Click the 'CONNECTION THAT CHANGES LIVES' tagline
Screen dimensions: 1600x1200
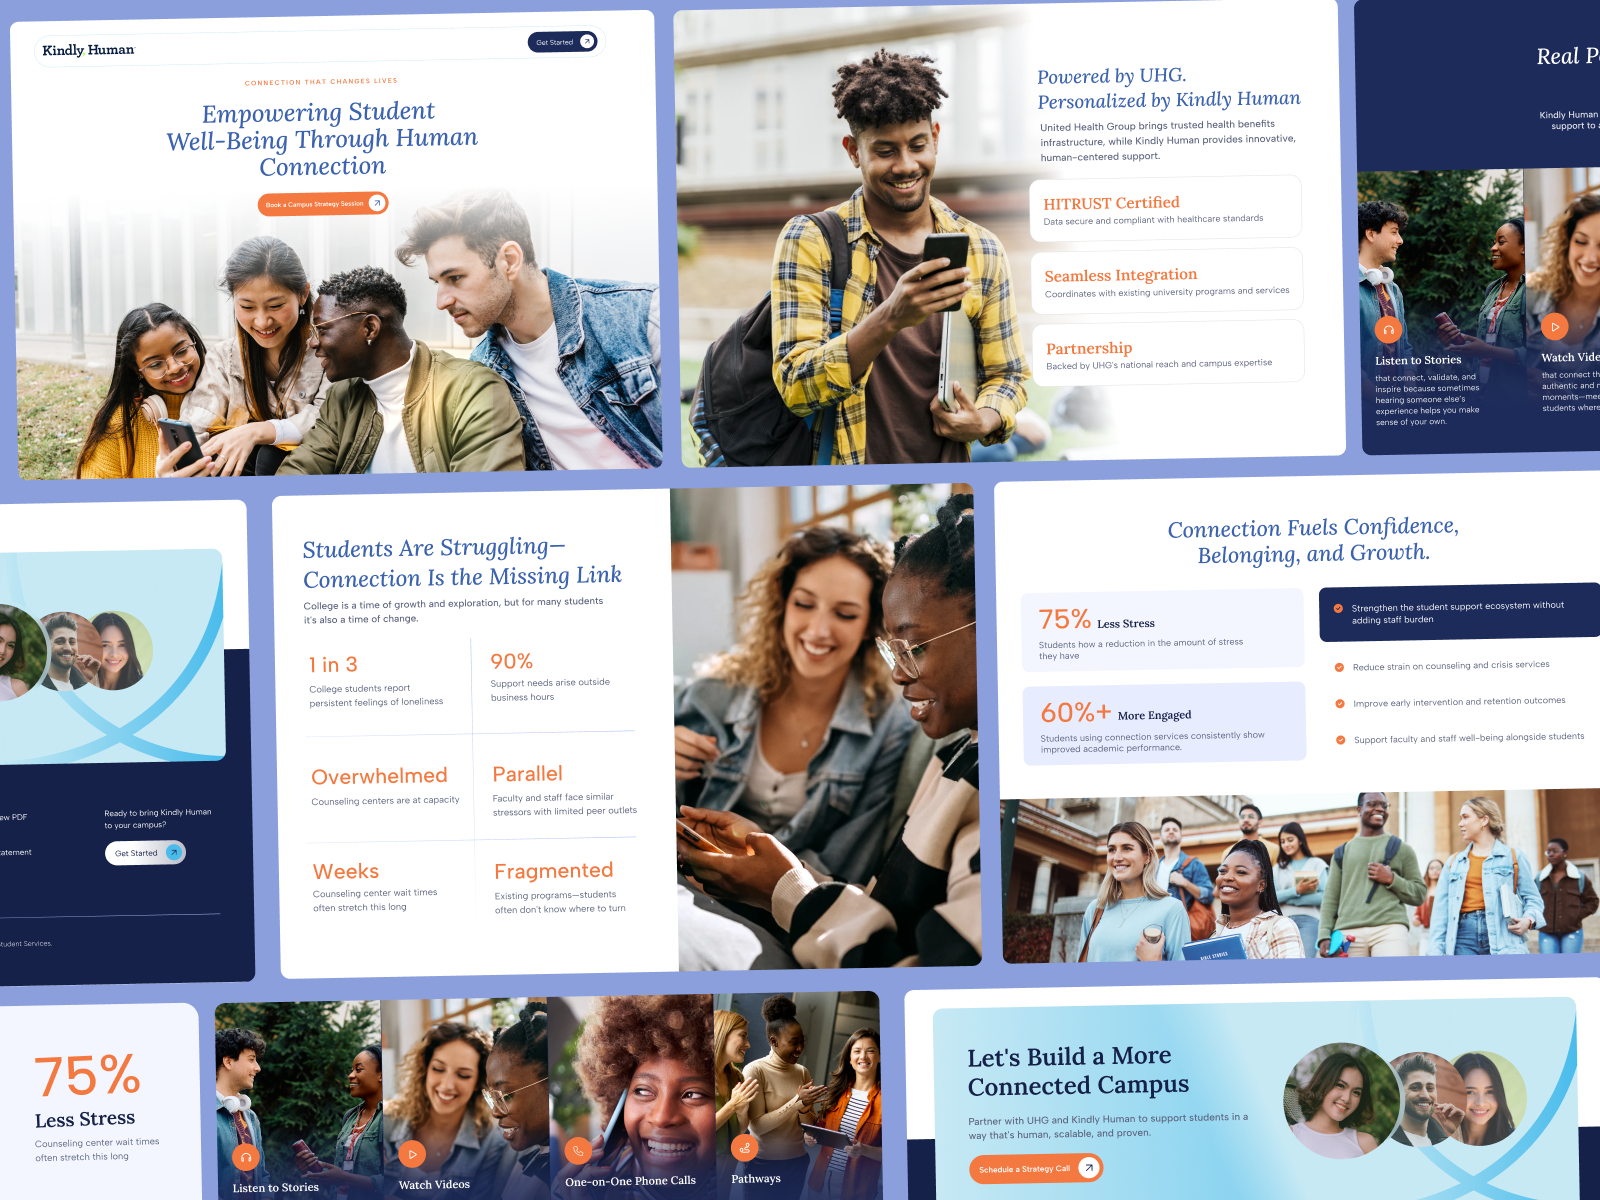click(x=321, y=82)
